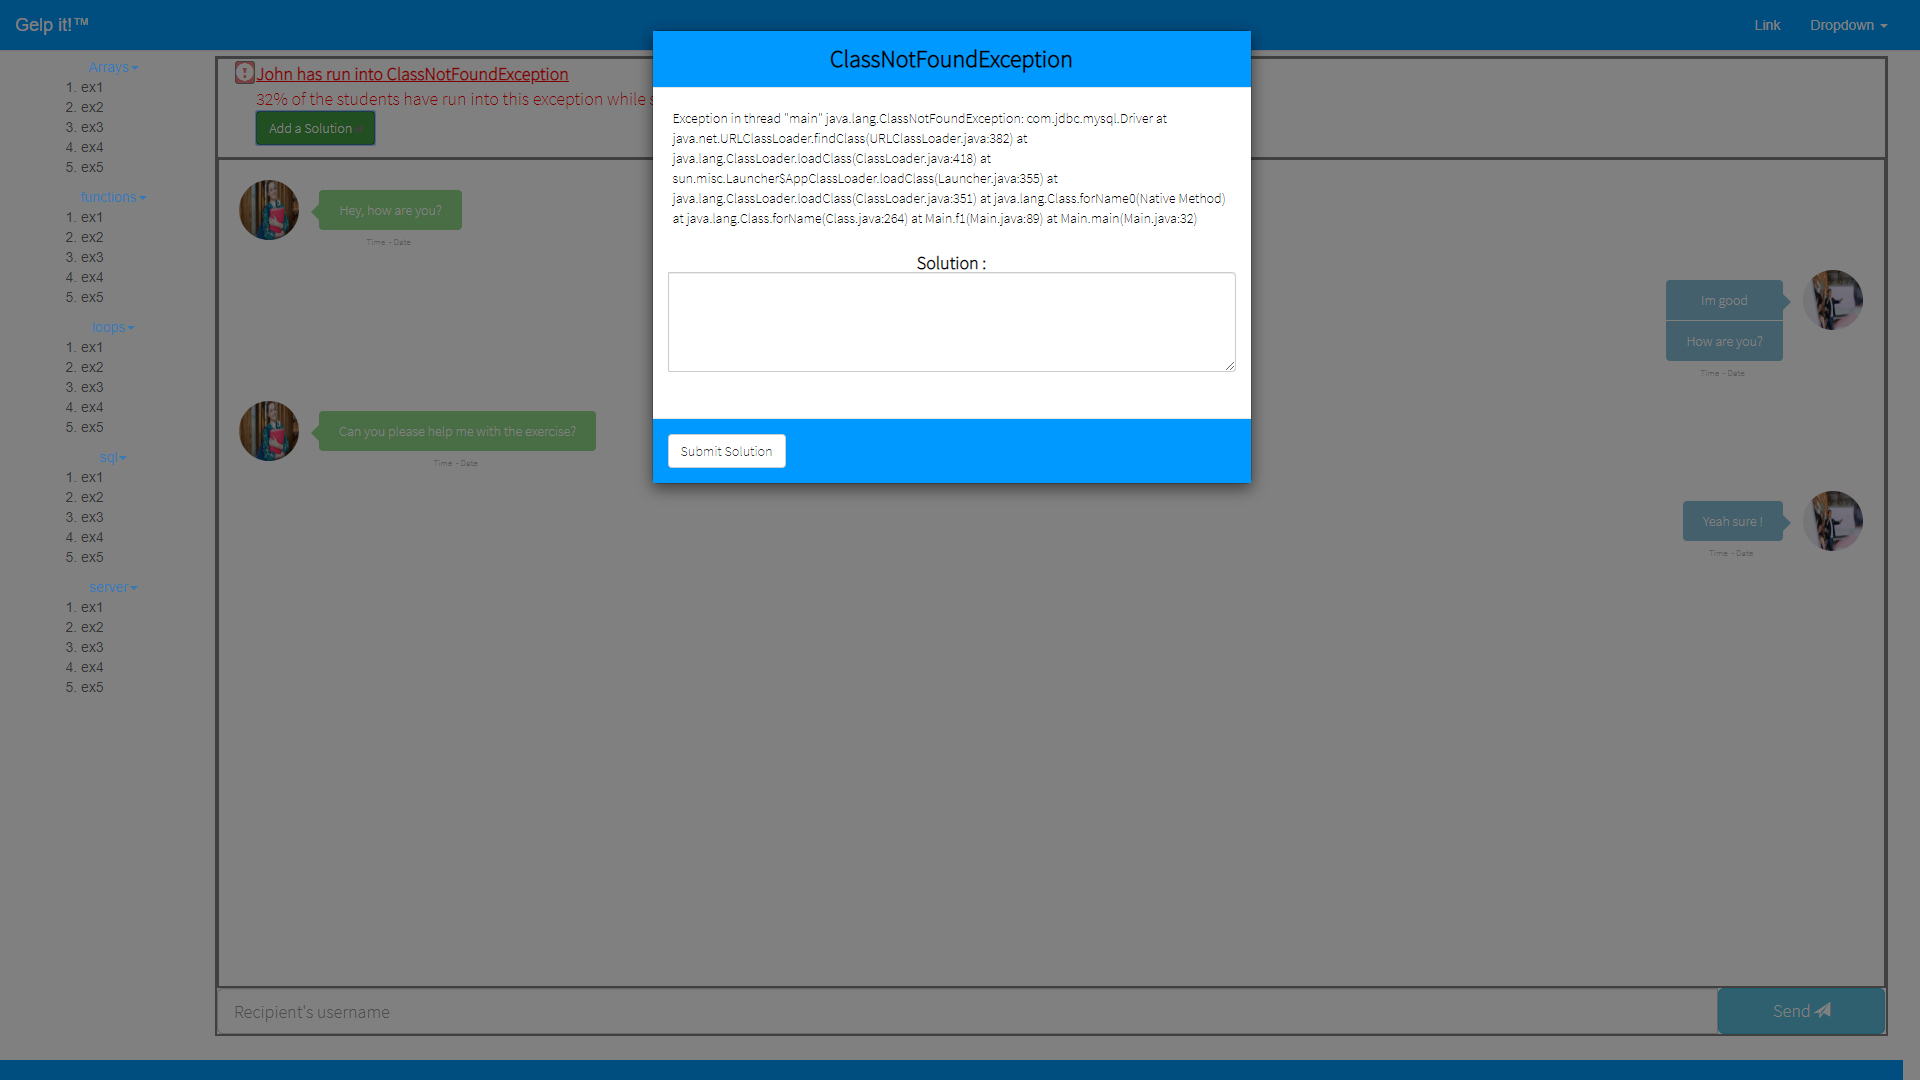Select ex3 under the loops section
Image resolution: width=1920 pixels, height=1080 pixels.
pos(92,387)
